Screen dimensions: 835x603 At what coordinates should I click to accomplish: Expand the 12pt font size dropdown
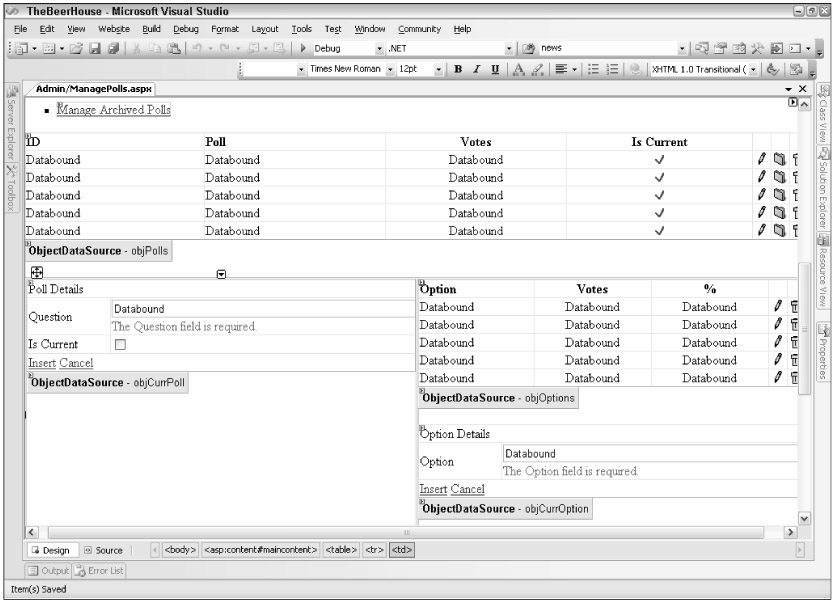tap(439, 68)
